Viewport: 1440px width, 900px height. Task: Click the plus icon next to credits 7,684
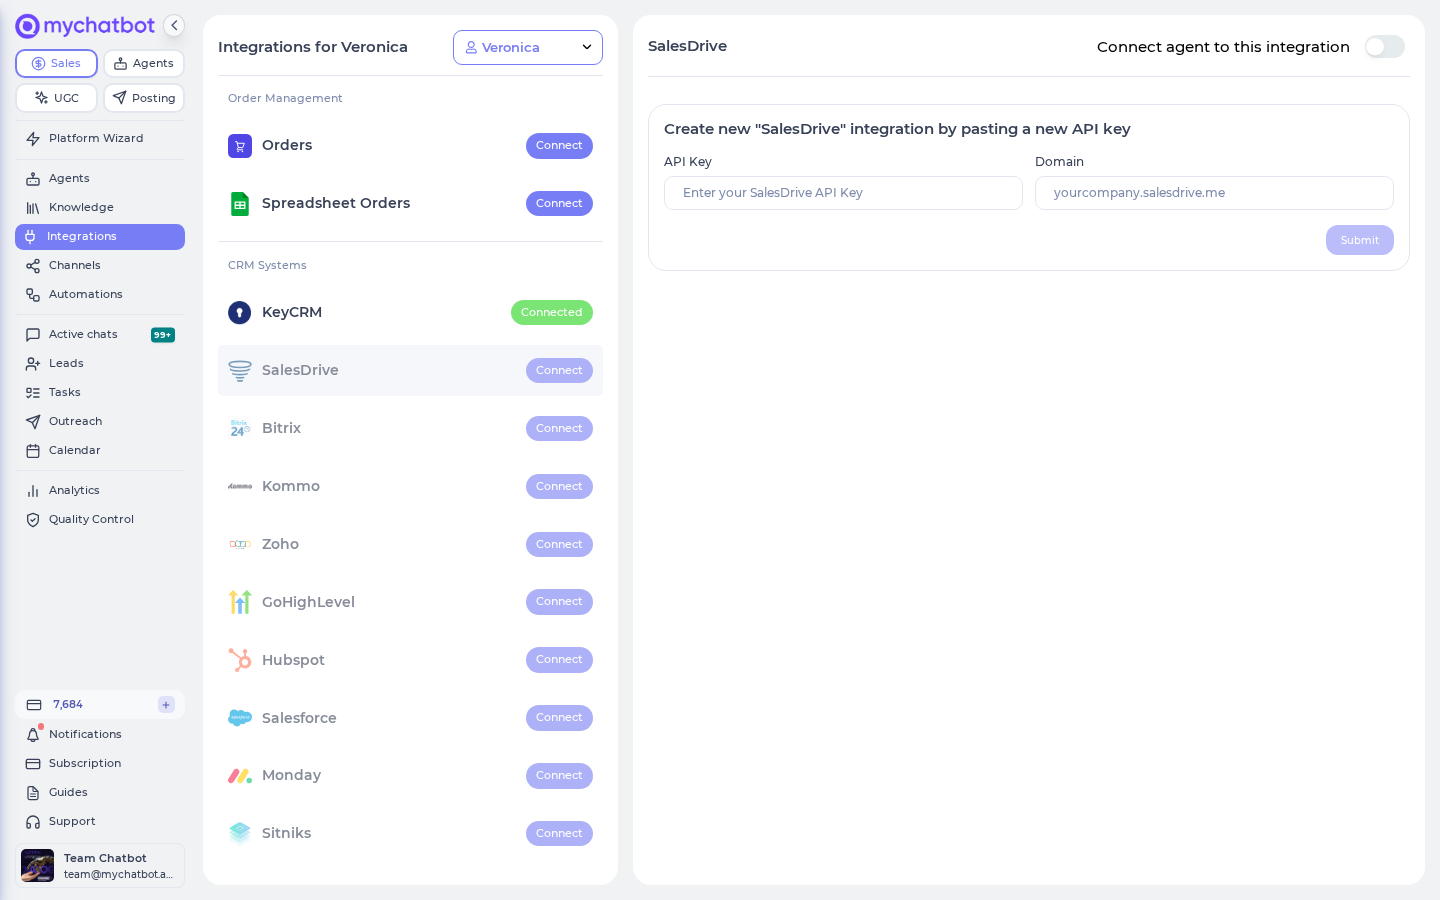(x=166, y=705)
